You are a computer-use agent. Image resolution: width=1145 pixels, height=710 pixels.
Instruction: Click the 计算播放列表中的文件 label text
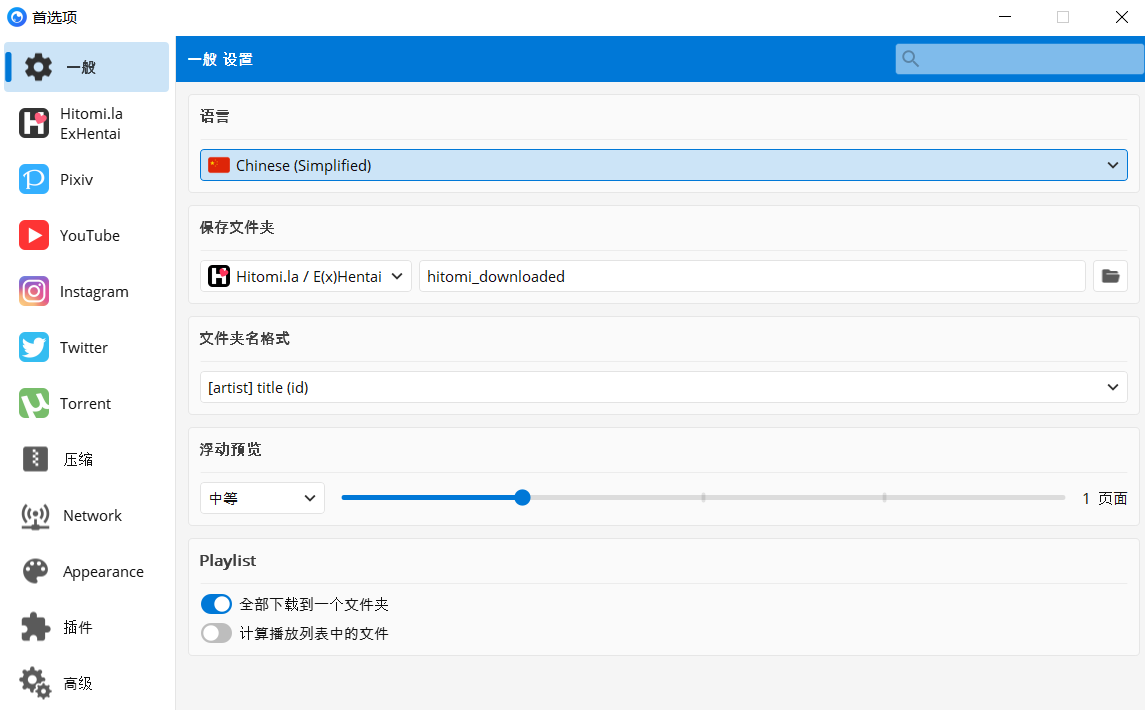(x=314, y=633)
